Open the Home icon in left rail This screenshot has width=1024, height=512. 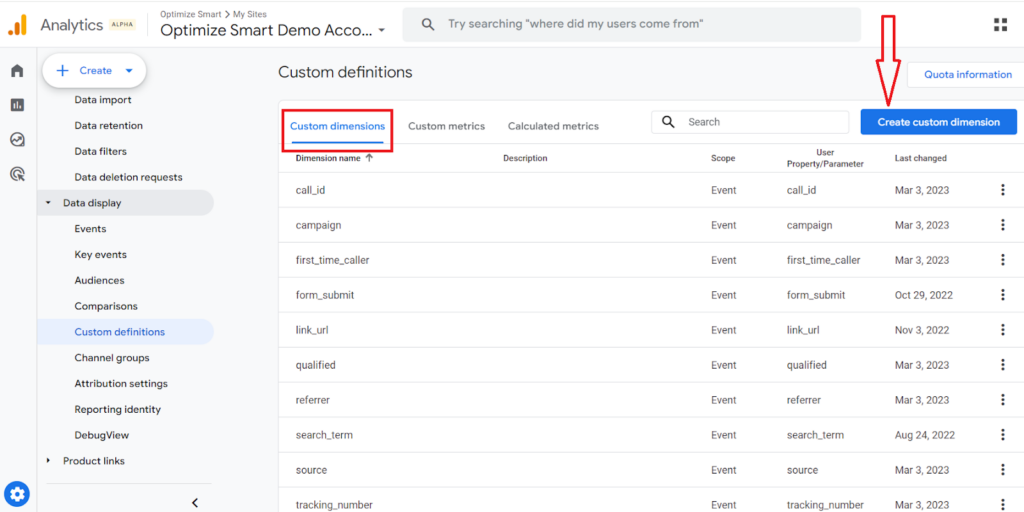coord(18,71)
